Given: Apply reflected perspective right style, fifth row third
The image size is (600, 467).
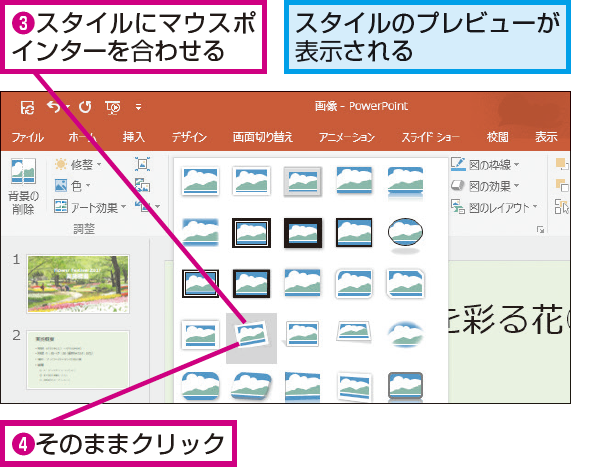Looking at the screenshot, I should [302, 387].
